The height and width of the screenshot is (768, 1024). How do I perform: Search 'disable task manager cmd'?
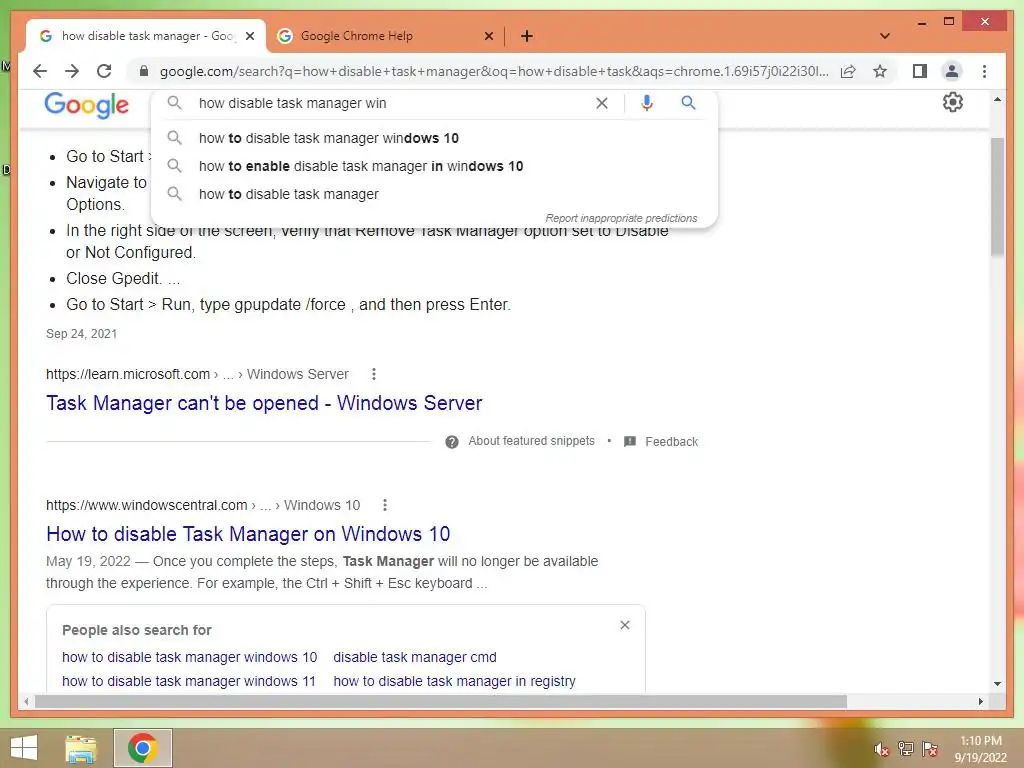point(415,657)
